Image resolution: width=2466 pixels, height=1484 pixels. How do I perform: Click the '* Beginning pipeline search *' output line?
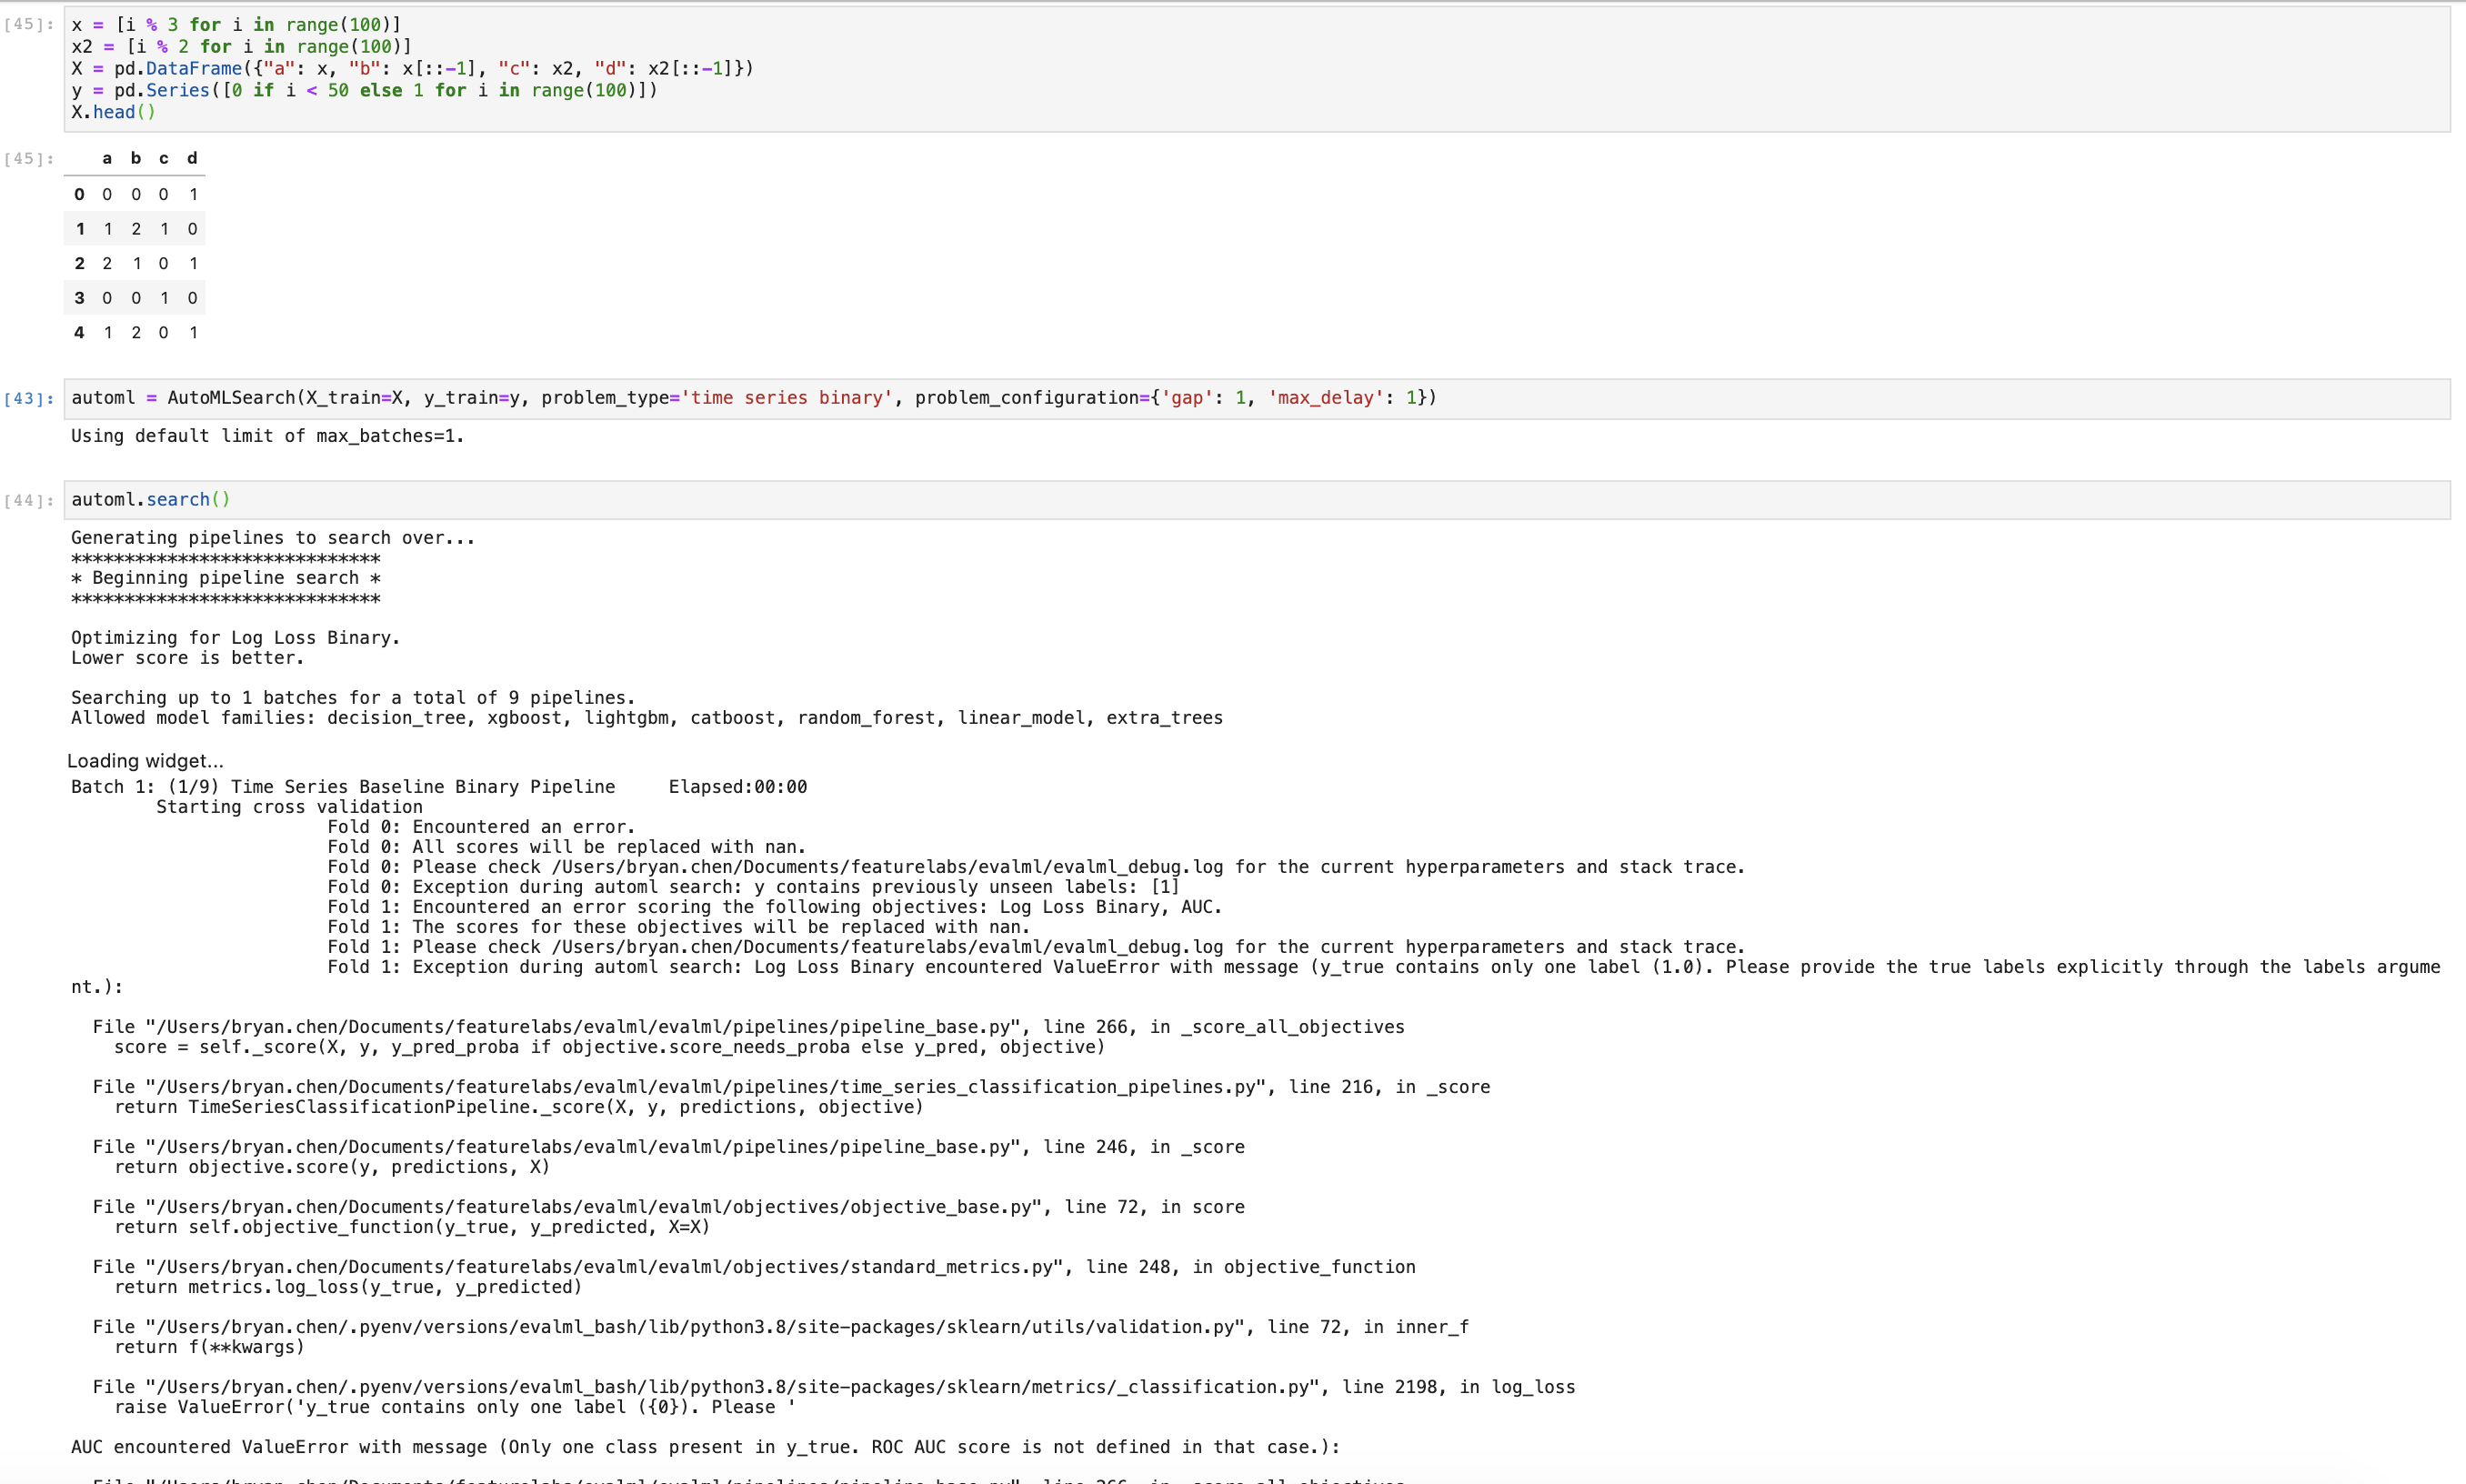coord(225,578)
